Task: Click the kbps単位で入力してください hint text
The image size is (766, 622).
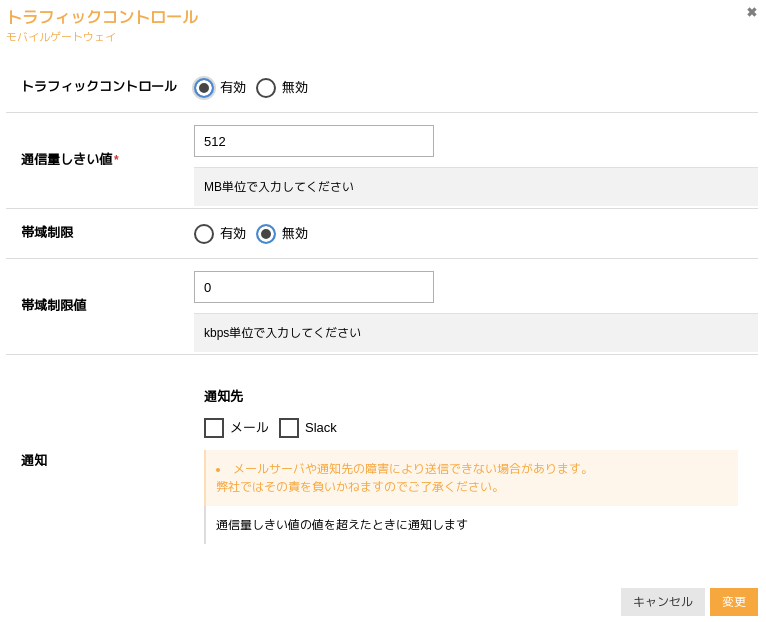Action: 282,333
